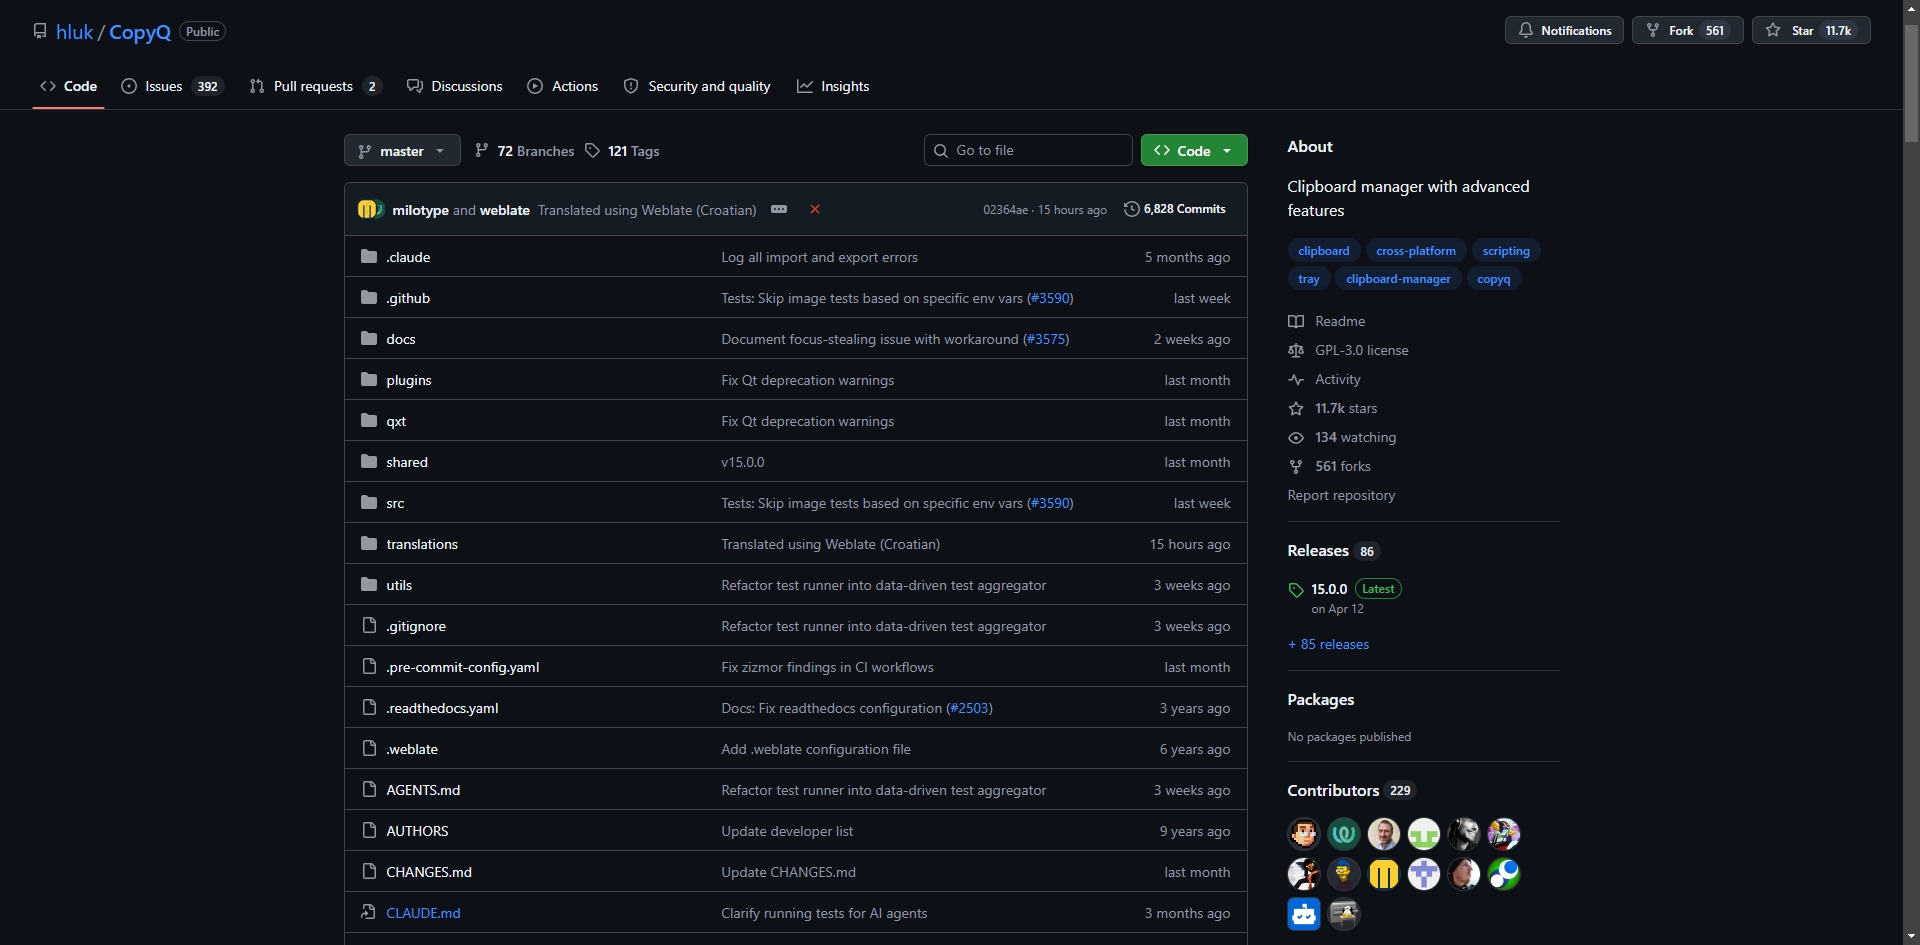View the 561 forks link in About

pos(1330,466)
